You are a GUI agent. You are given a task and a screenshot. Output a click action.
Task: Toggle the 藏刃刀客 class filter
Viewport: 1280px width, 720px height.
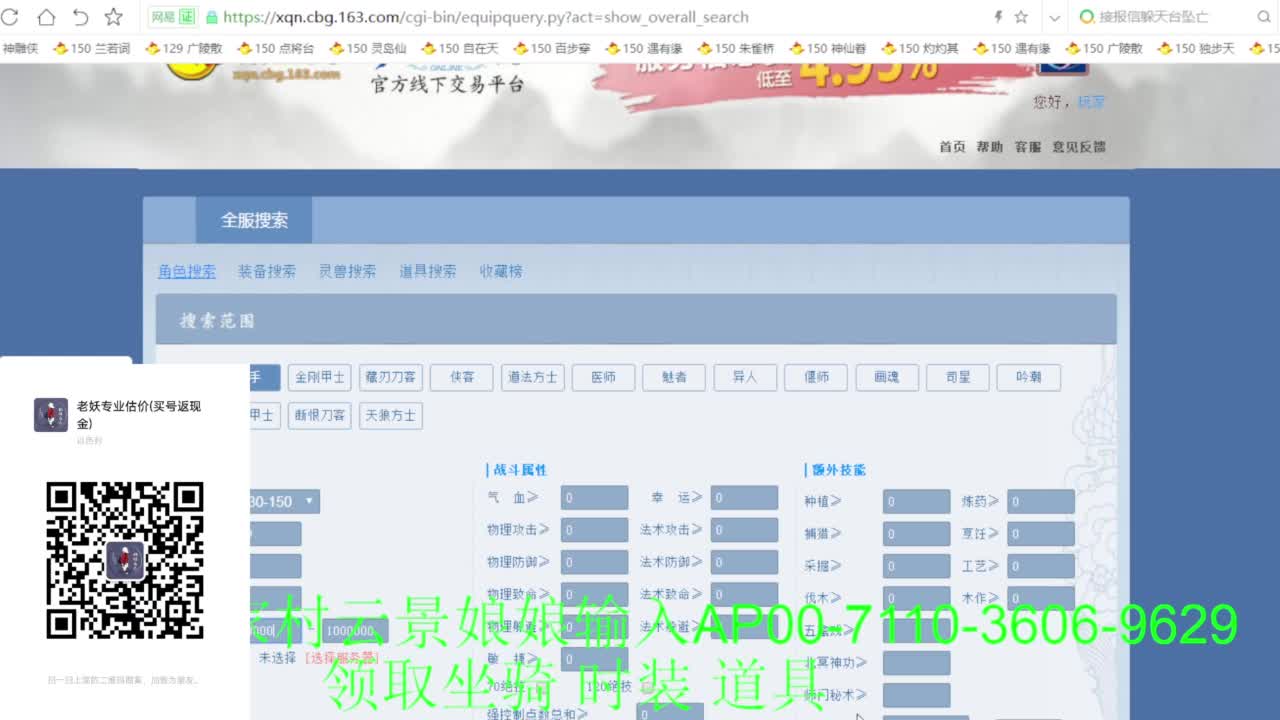click(390, 377)
